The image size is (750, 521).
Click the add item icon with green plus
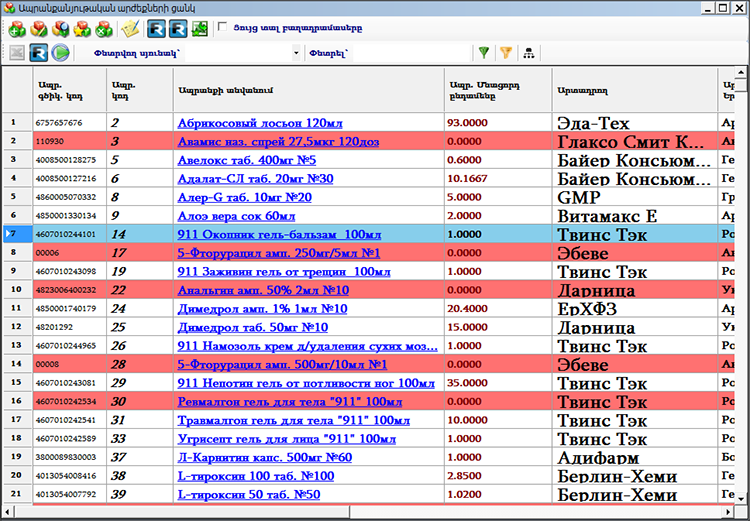(x=16, y=29)
